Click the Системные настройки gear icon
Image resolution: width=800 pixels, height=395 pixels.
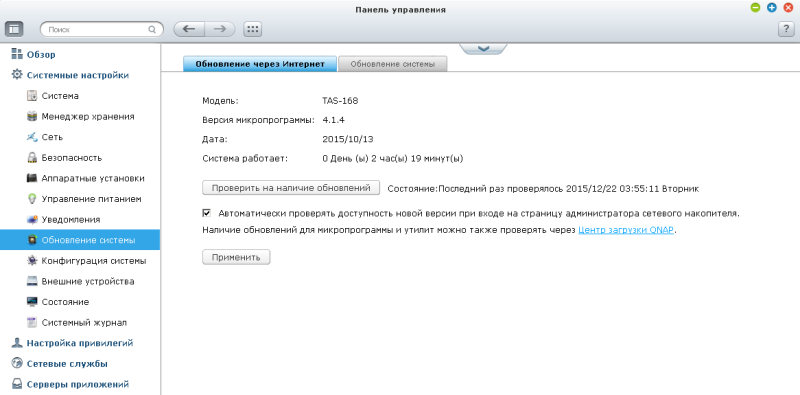pyautogui.click(x=17, y=75)
